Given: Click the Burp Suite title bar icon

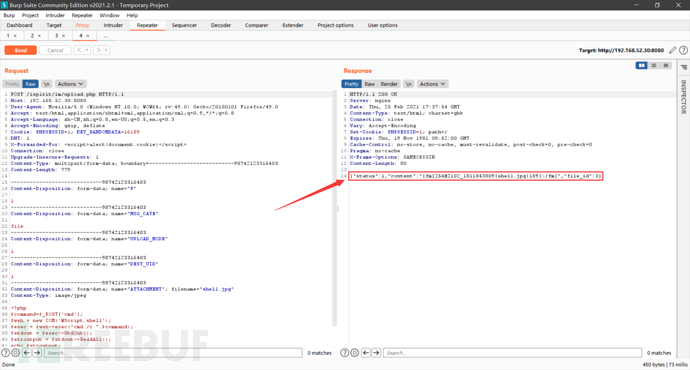Looking at the screenshot, I should 5,5.
